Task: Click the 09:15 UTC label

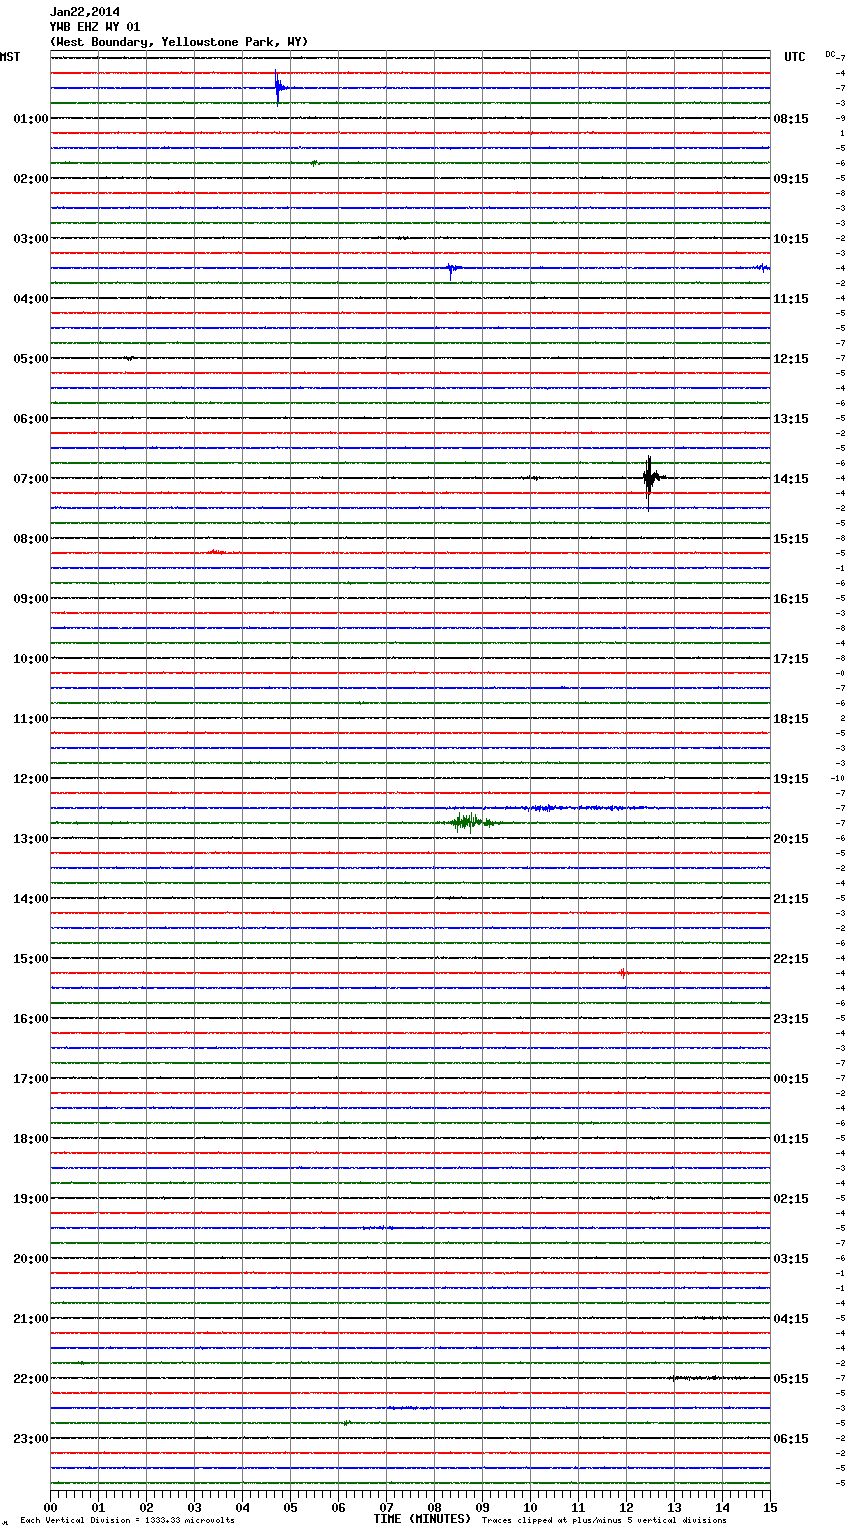Action: click(791, 179)
